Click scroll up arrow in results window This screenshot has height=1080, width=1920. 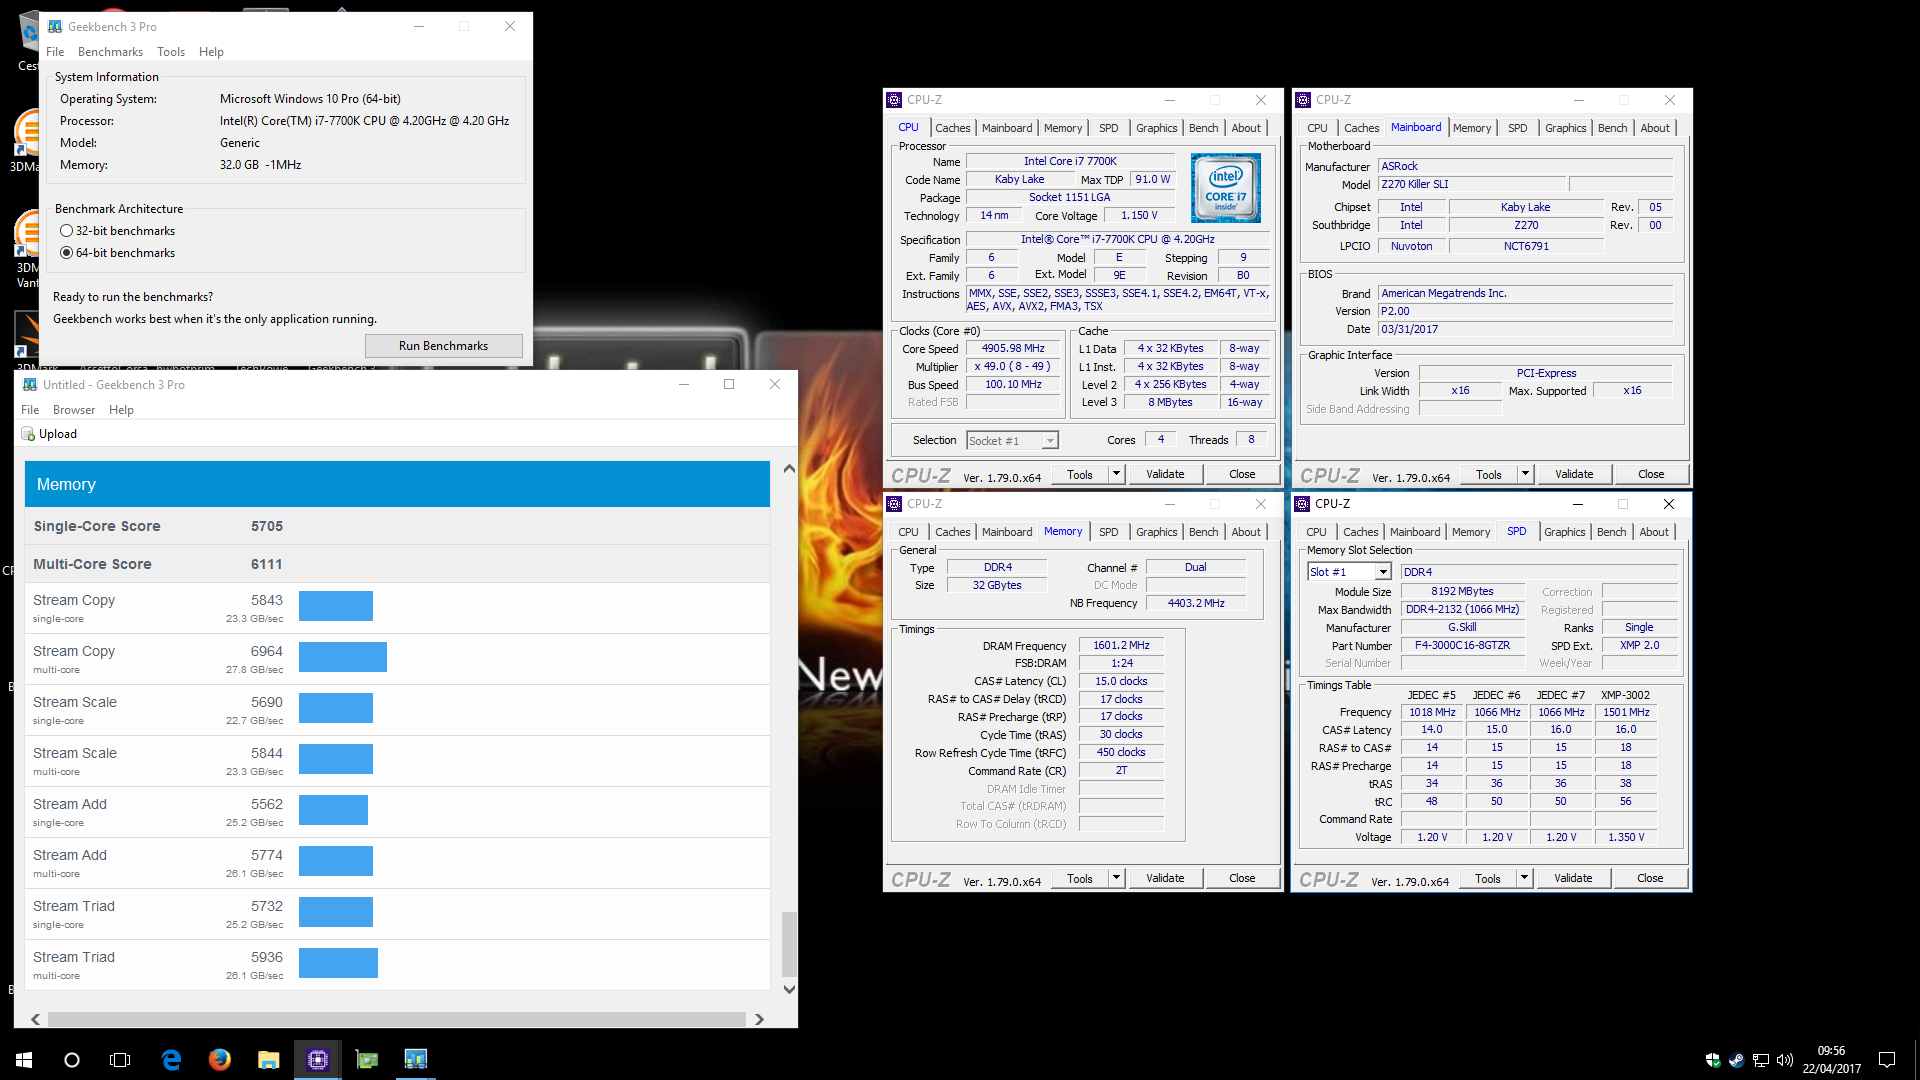pyautogui.click(x=789, y=469)
